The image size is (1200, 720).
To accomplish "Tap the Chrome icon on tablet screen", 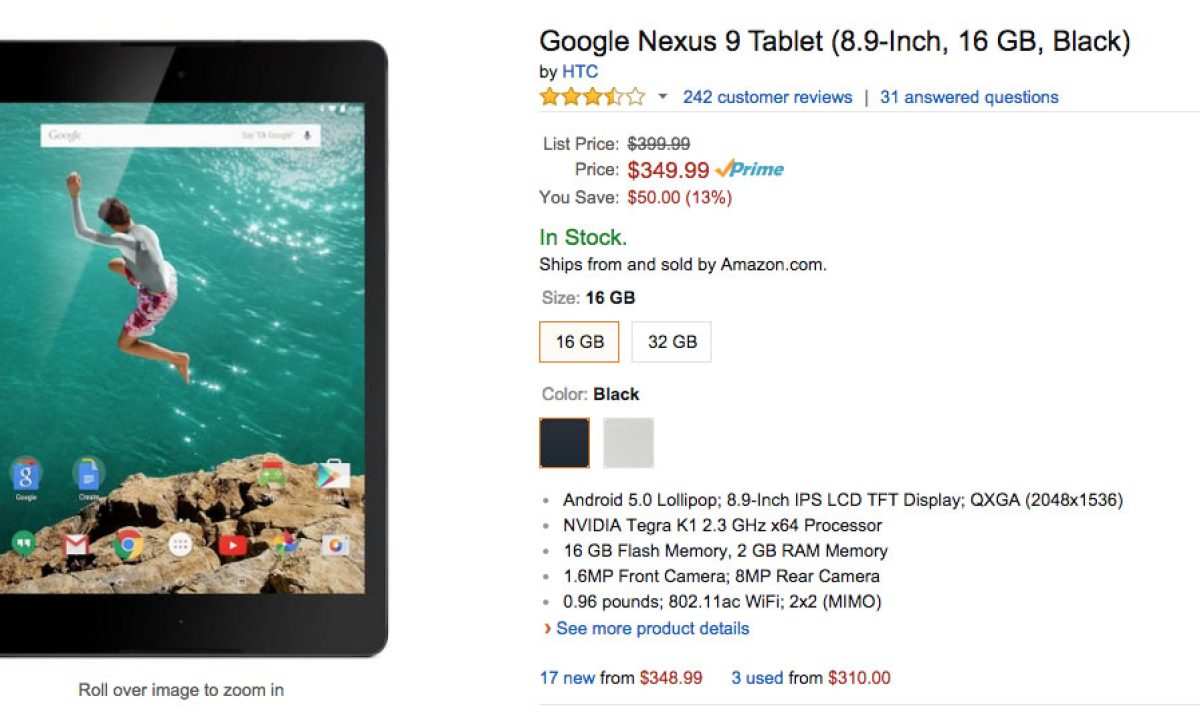I will tap(128, 544).
